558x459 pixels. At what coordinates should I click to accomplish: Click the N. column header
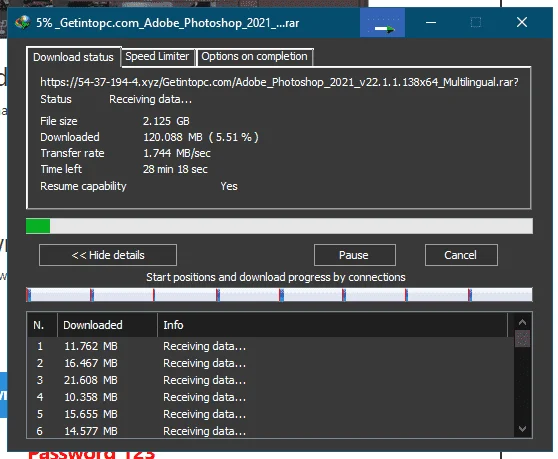coord(42,325)
